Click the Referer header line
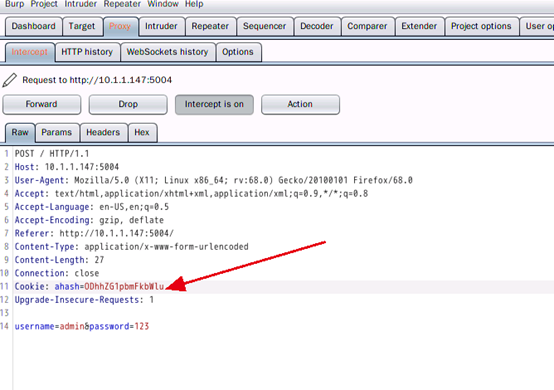 click(x=94, y=234)
